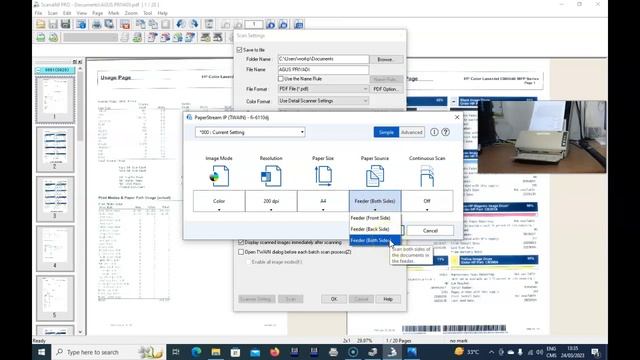
Task: Toggle Display scanned images immediately after scanning
Action: pos(241,242)
